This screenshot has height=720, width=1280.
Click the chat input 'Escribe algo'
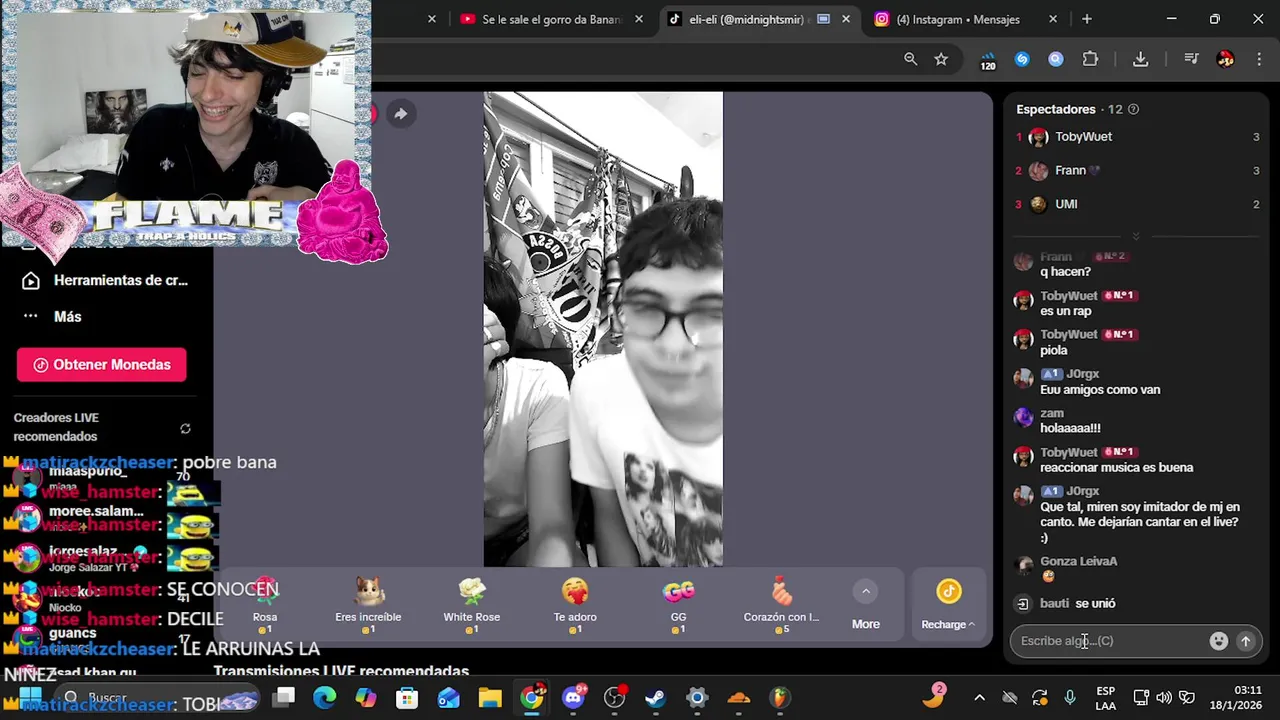pos(1110,641)
